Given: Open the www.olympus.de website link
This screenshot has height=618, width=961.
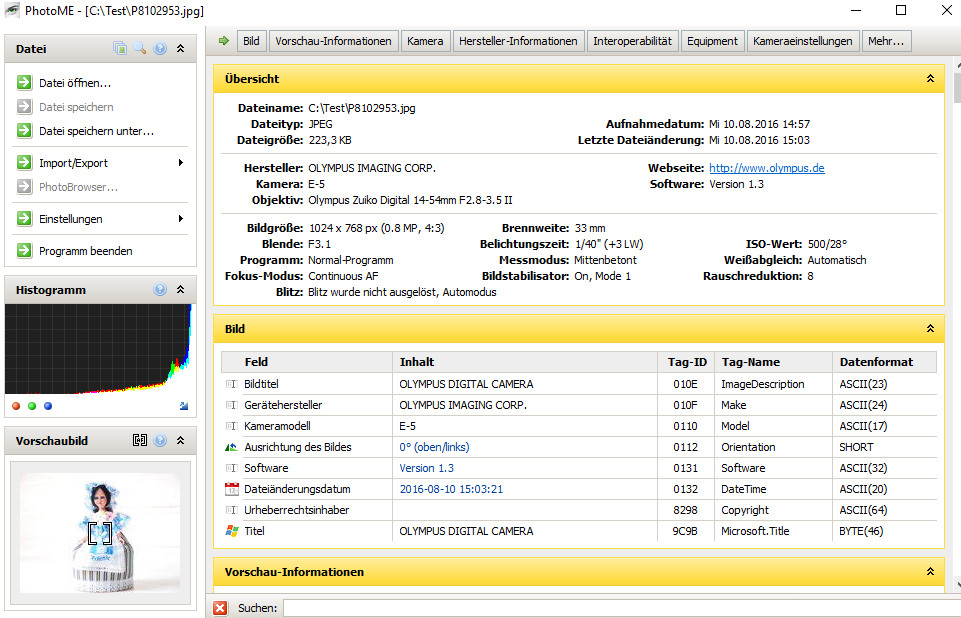Looking at the screenshot, I should pos(766,168).
